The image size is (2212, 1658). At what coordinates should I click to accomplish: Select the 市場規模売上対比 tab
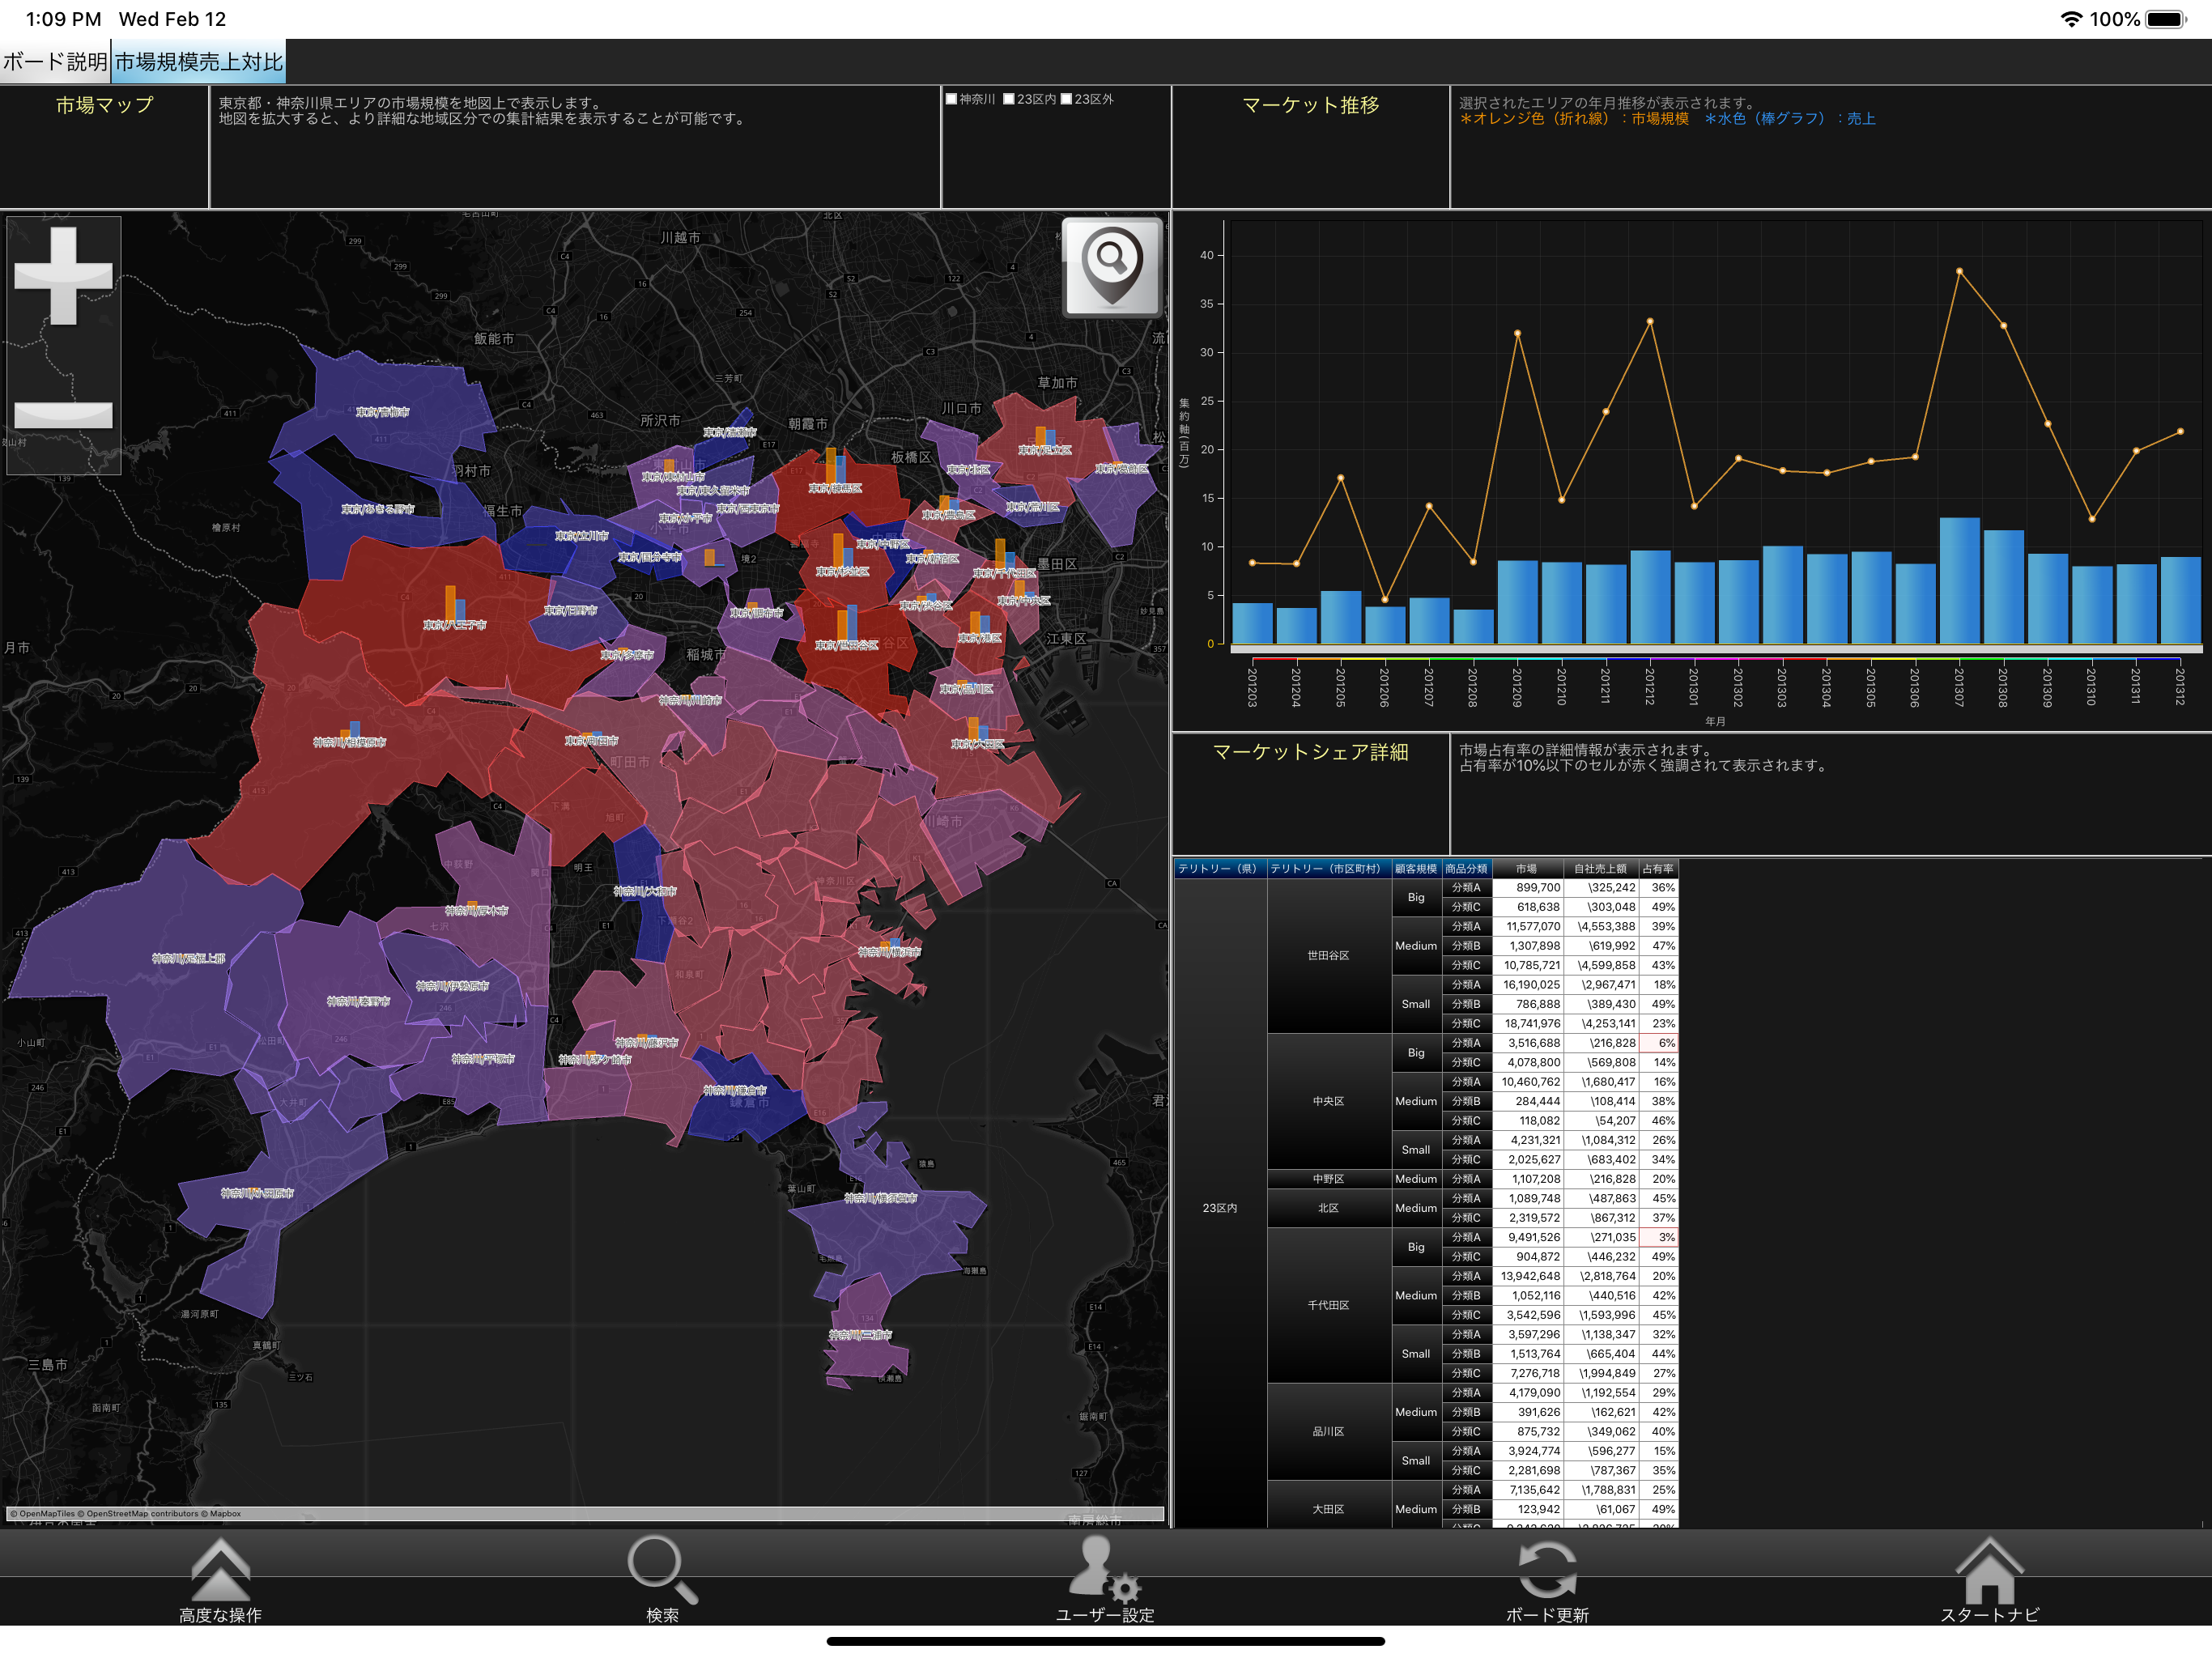tap(198, 62)
